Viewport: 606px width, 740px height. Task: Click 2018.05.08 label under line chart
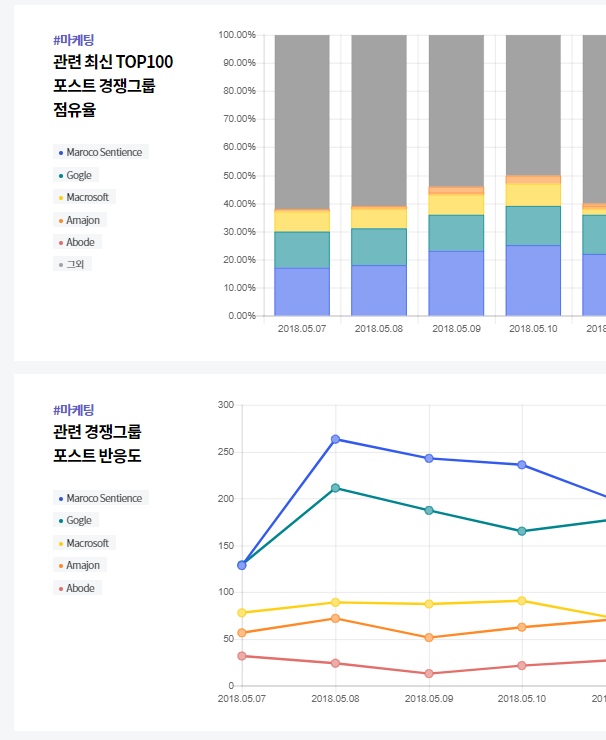point(336,698)
